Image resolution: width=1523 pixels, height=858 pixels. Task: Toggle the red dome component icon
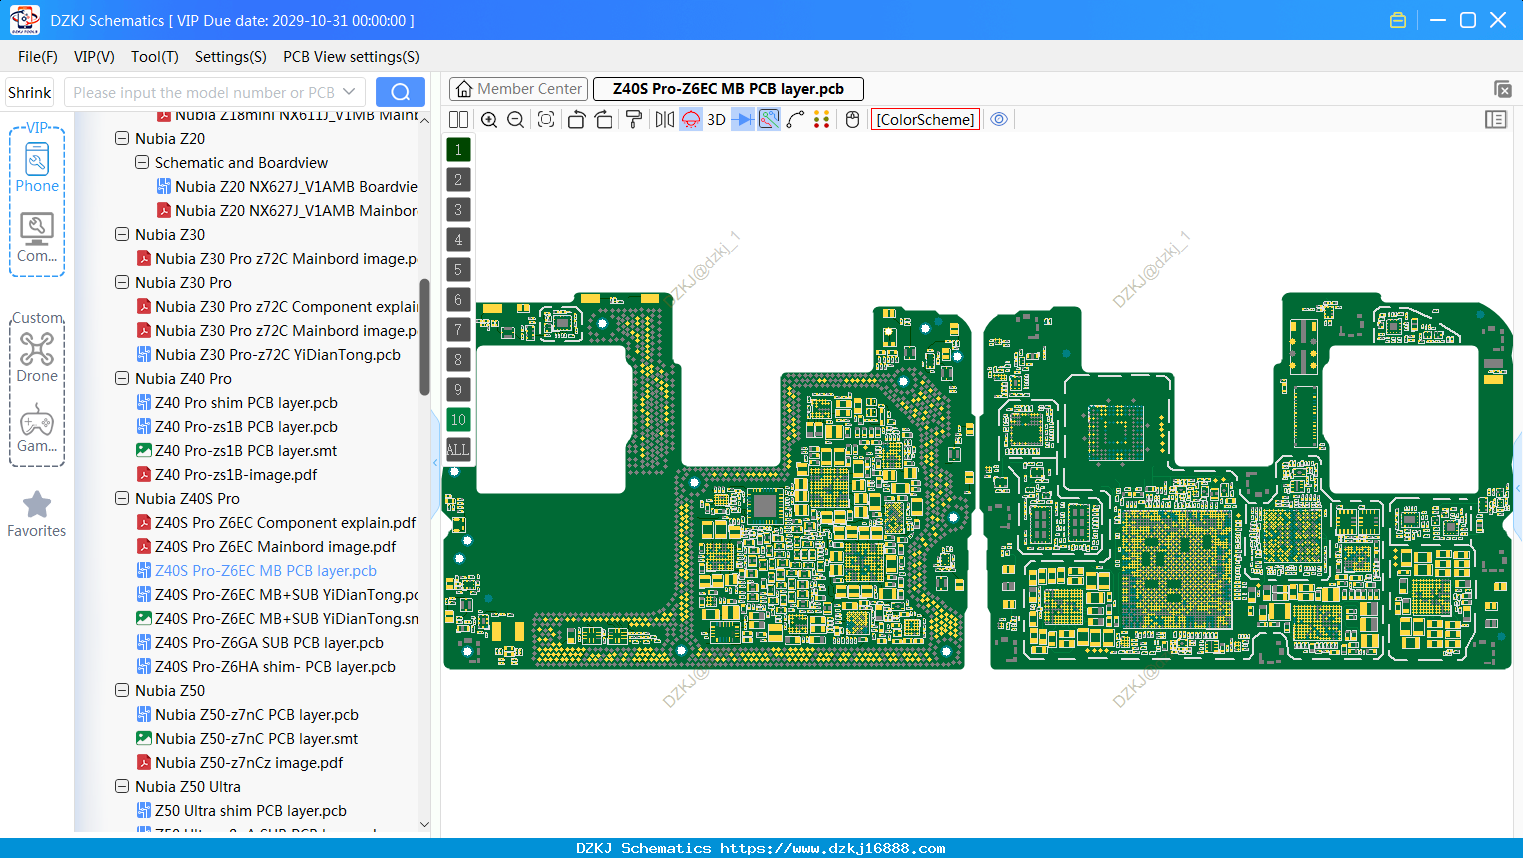[691, 120]
